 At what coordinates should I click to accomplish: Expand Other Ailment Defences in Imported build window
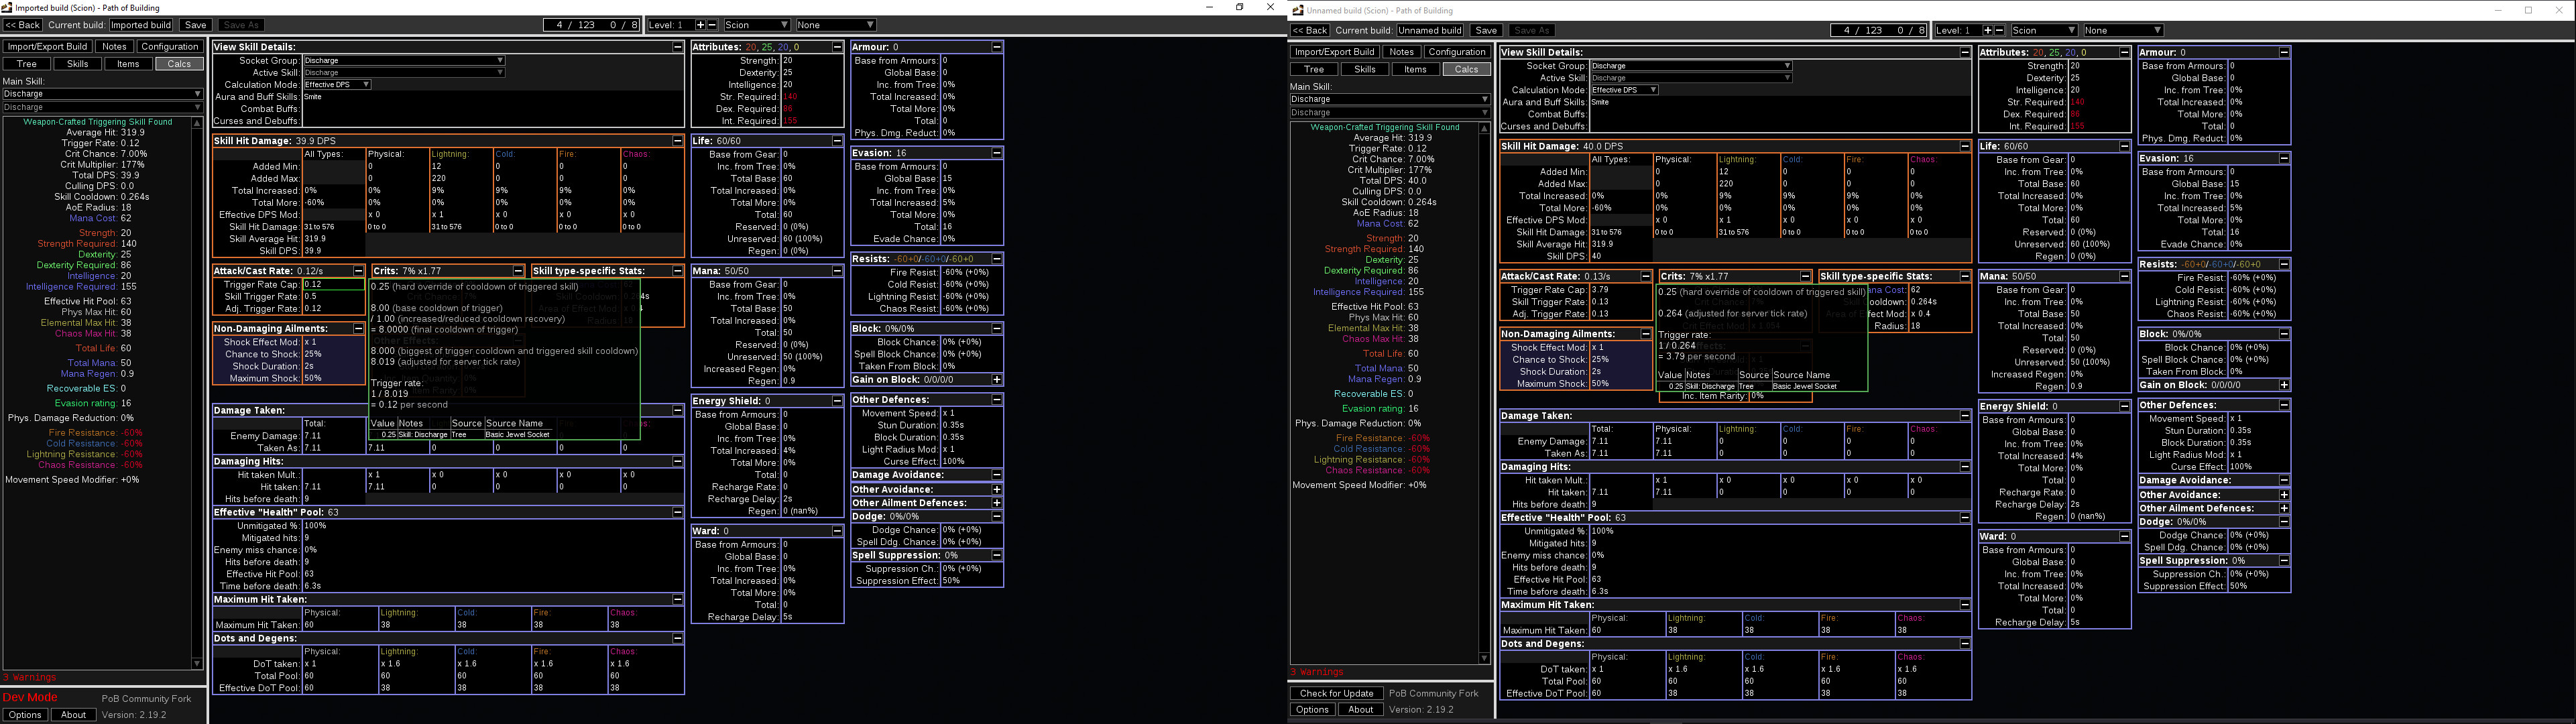point(997,503)
